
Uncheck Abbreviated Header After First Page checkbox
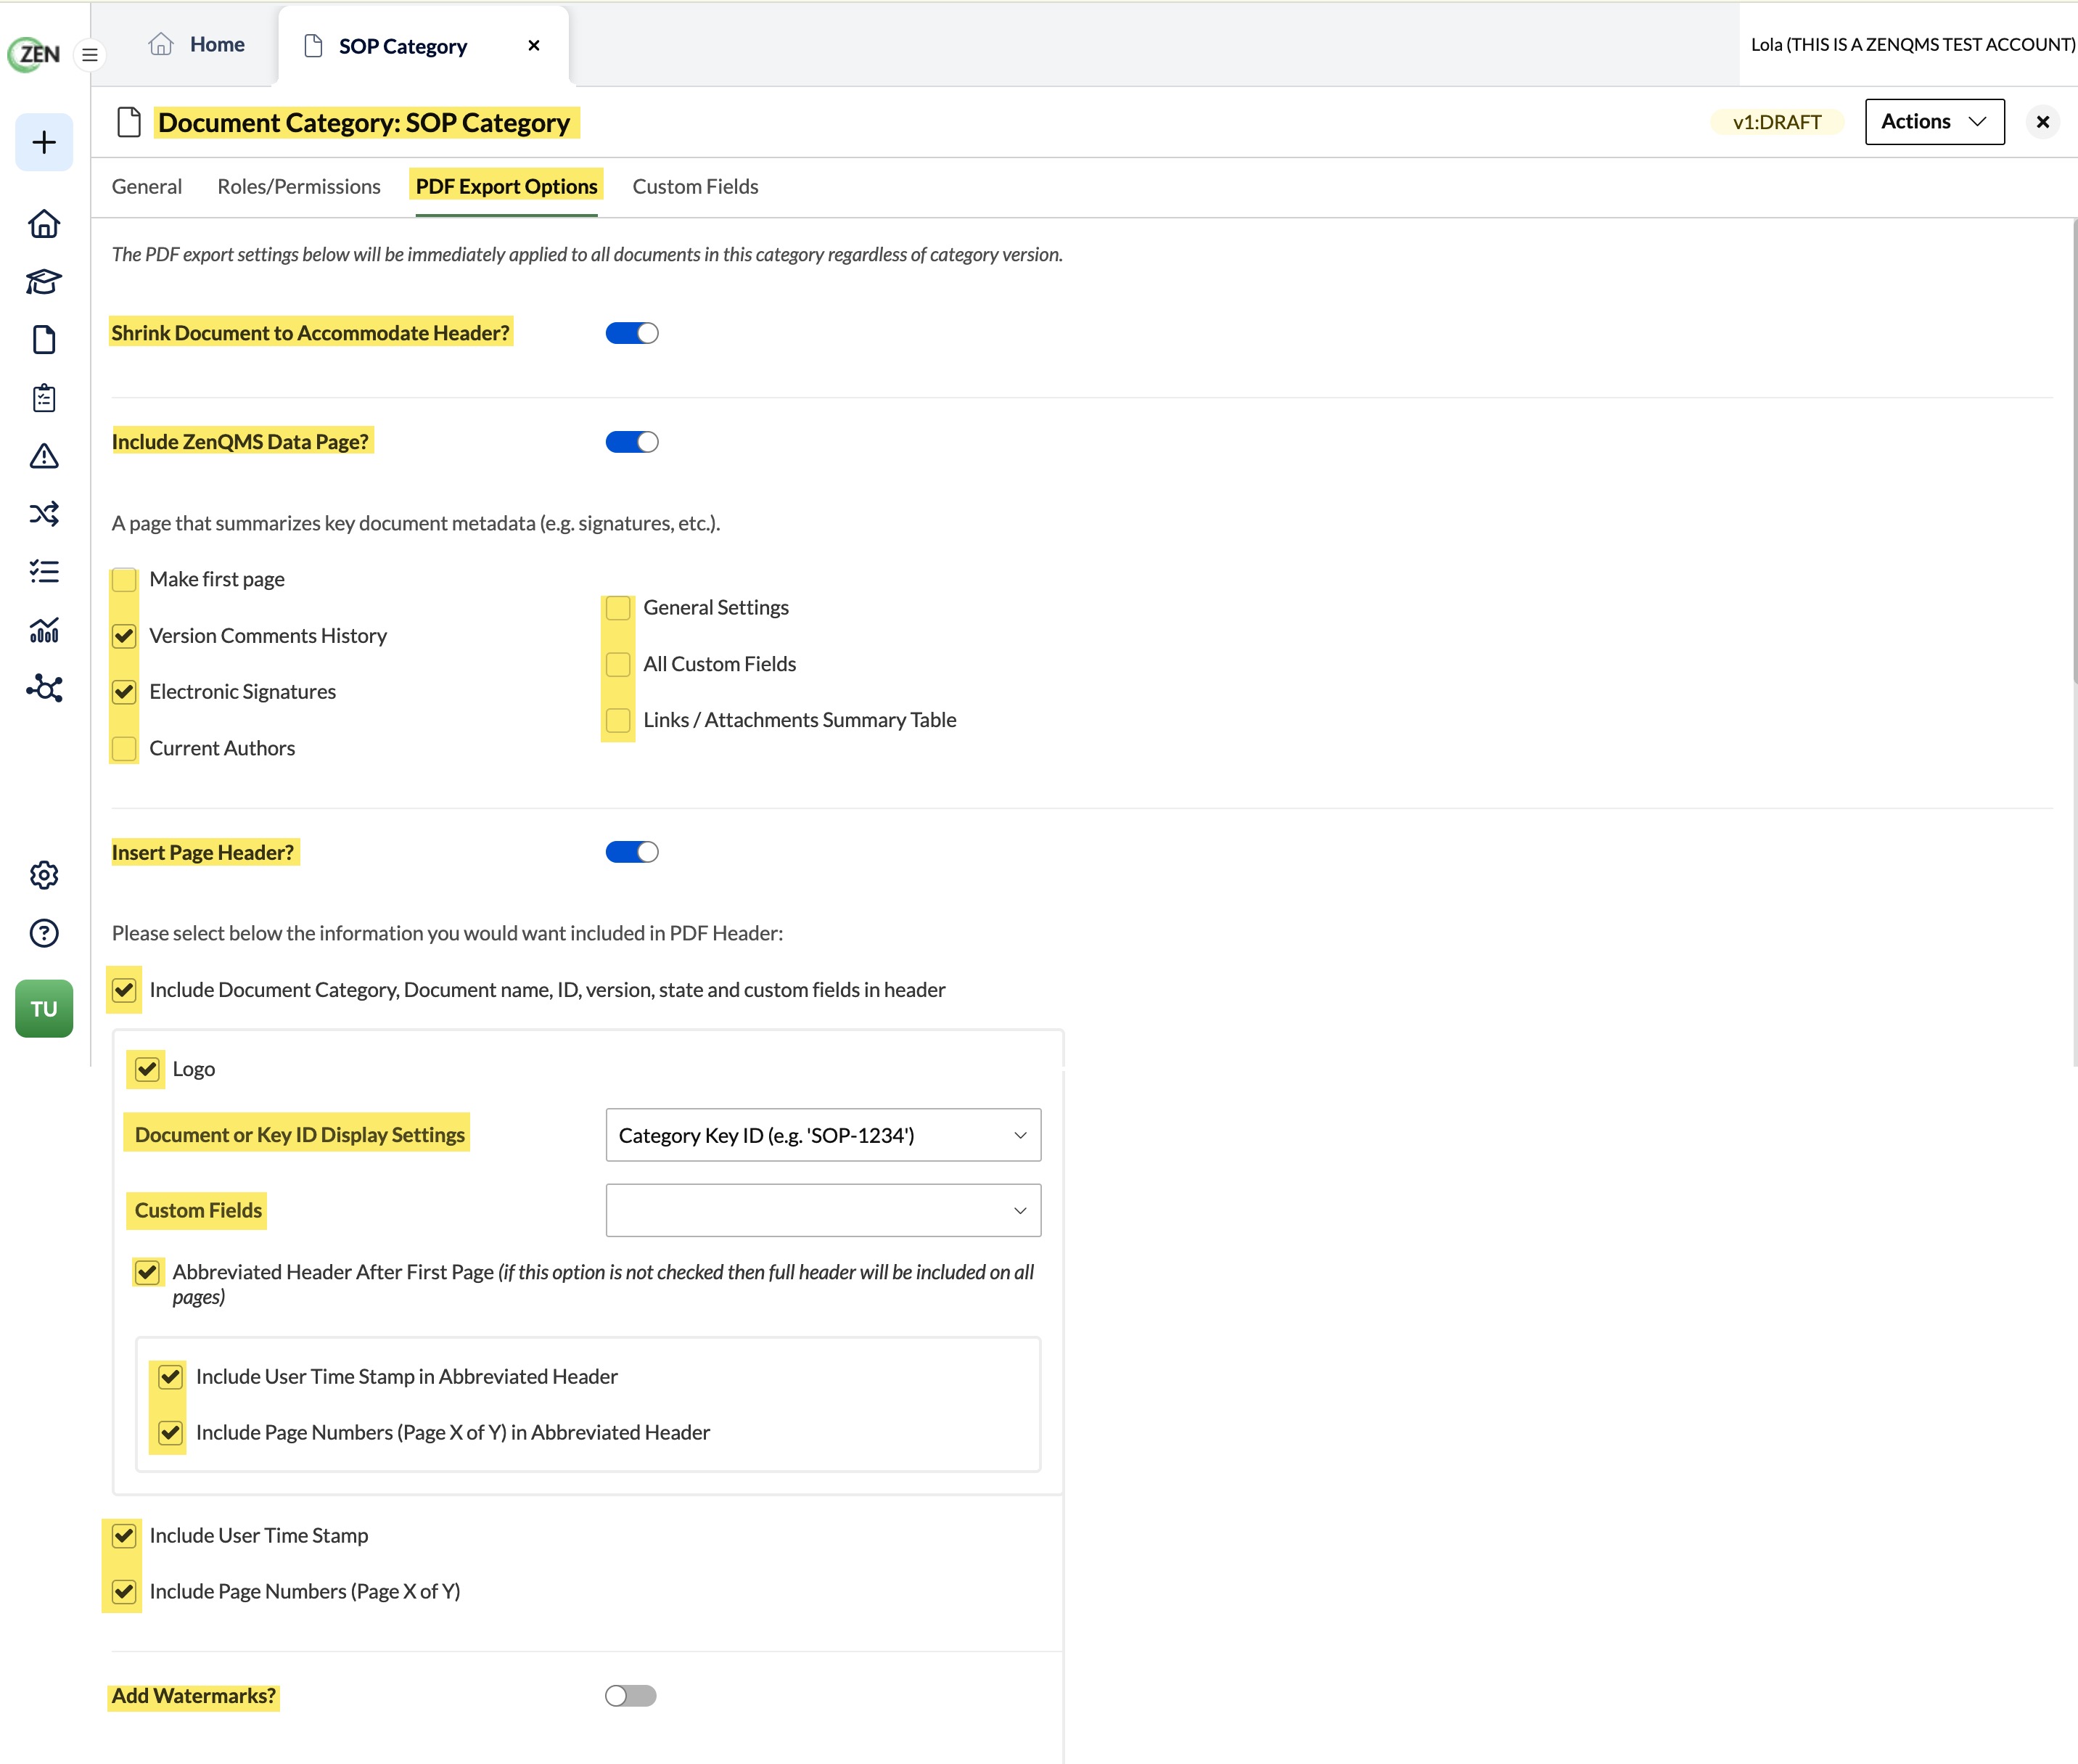coord(147,1272)
